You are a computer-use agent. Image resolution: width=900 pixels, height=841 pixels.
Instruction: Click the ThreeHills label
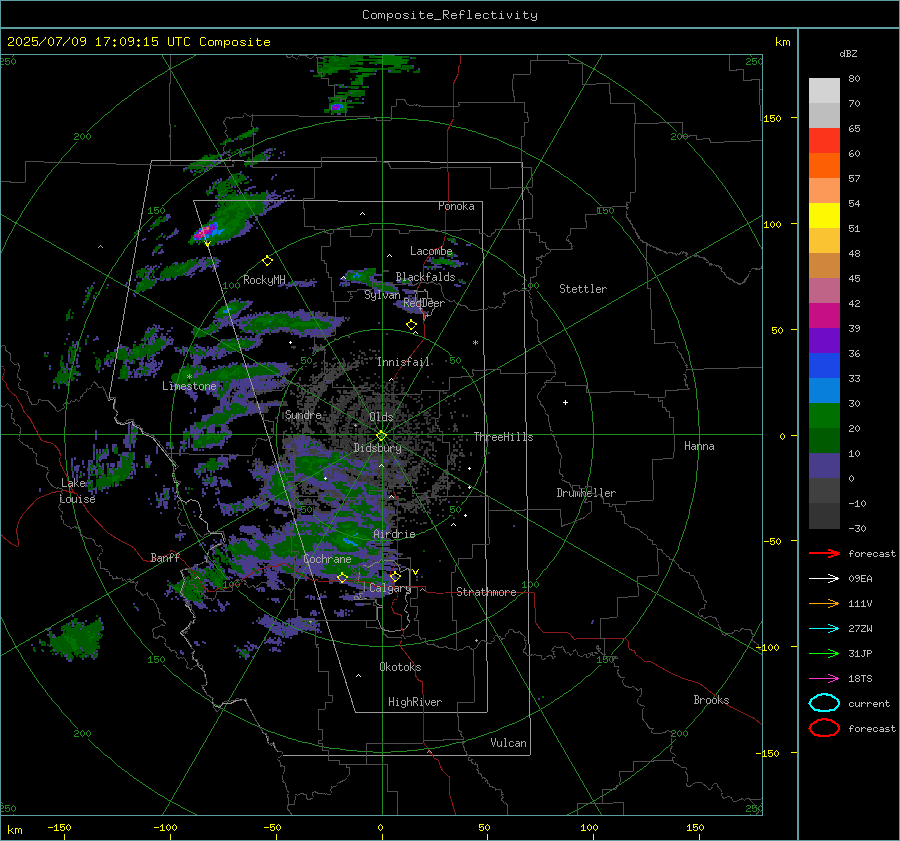tap(503, 437)
